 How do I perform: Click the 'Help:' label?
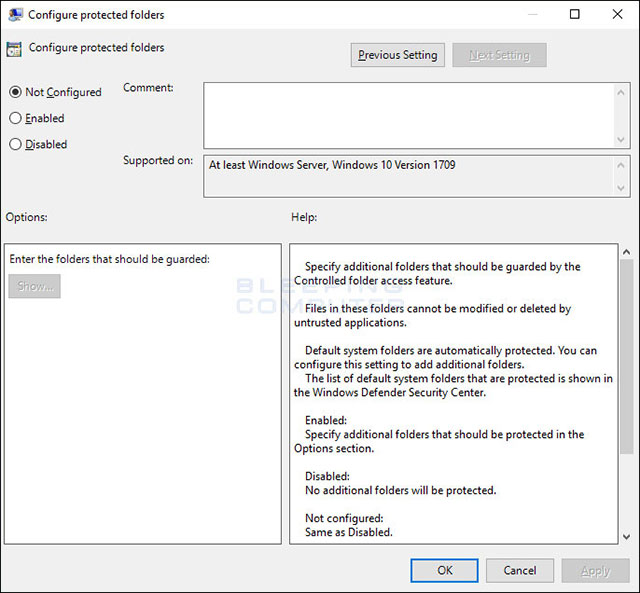[304, 217]
